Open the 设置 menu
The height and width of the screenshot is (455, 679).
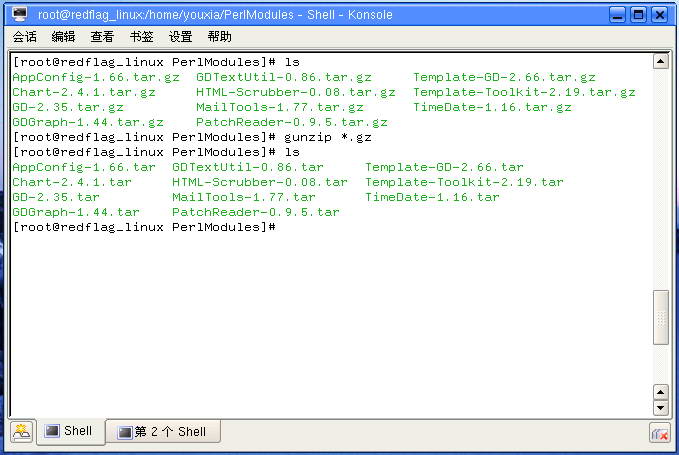pyautogui.click(x=180, y=37)
